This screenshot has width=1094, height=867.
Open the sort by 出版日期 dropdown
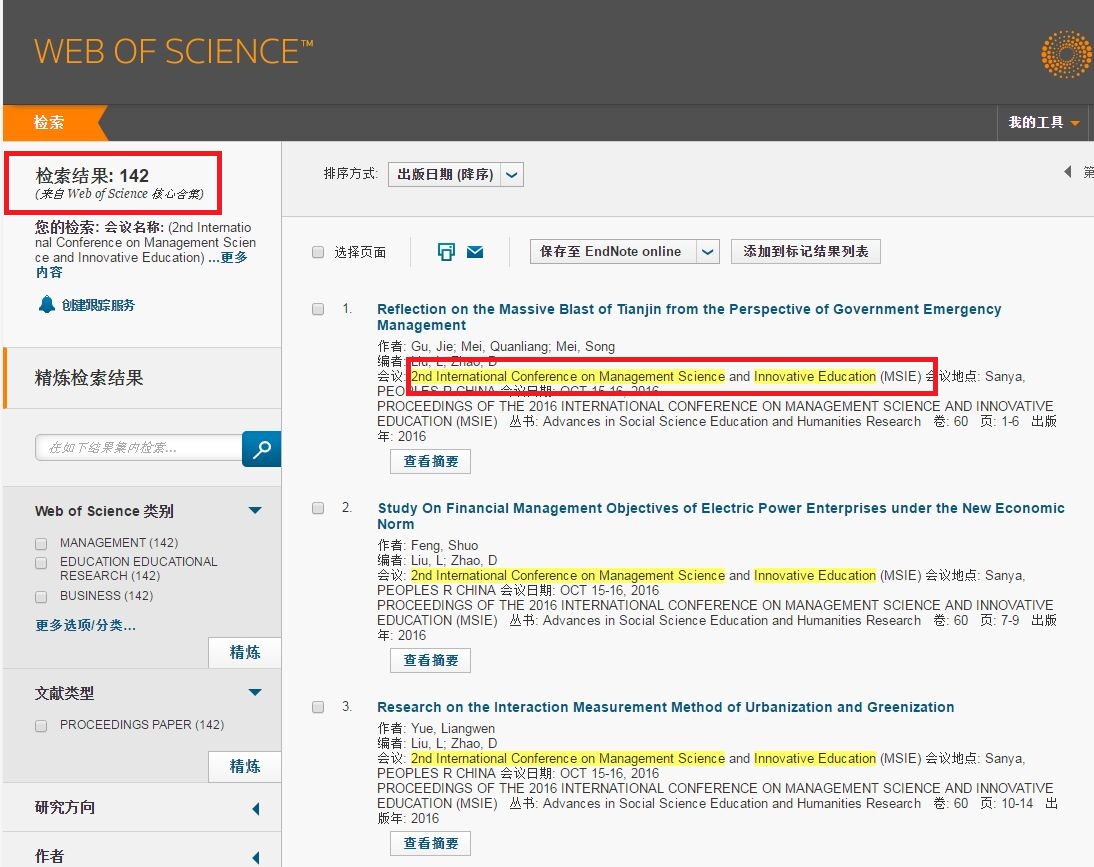tap(456, 174)
